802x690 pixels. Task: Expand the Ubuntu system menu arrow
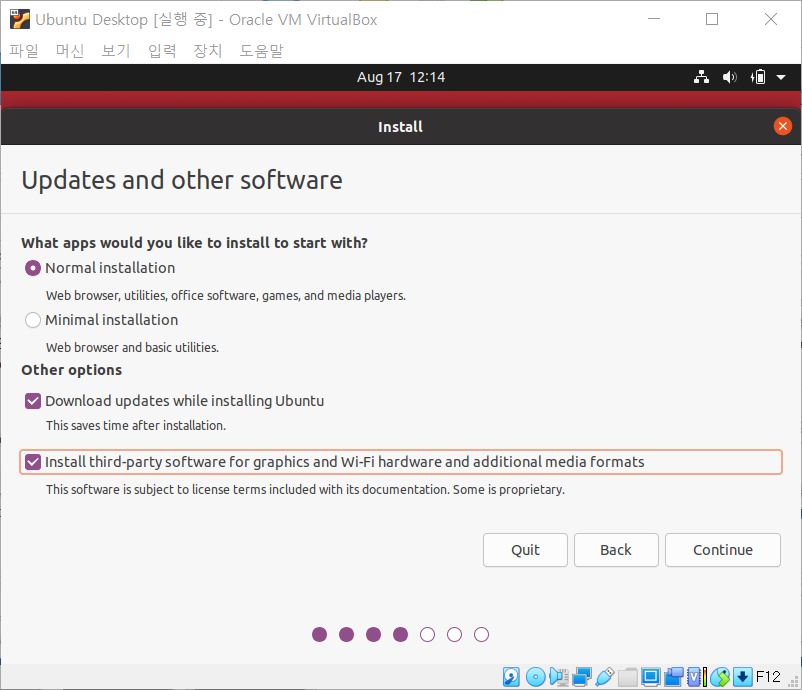click(x=781, y=77)
